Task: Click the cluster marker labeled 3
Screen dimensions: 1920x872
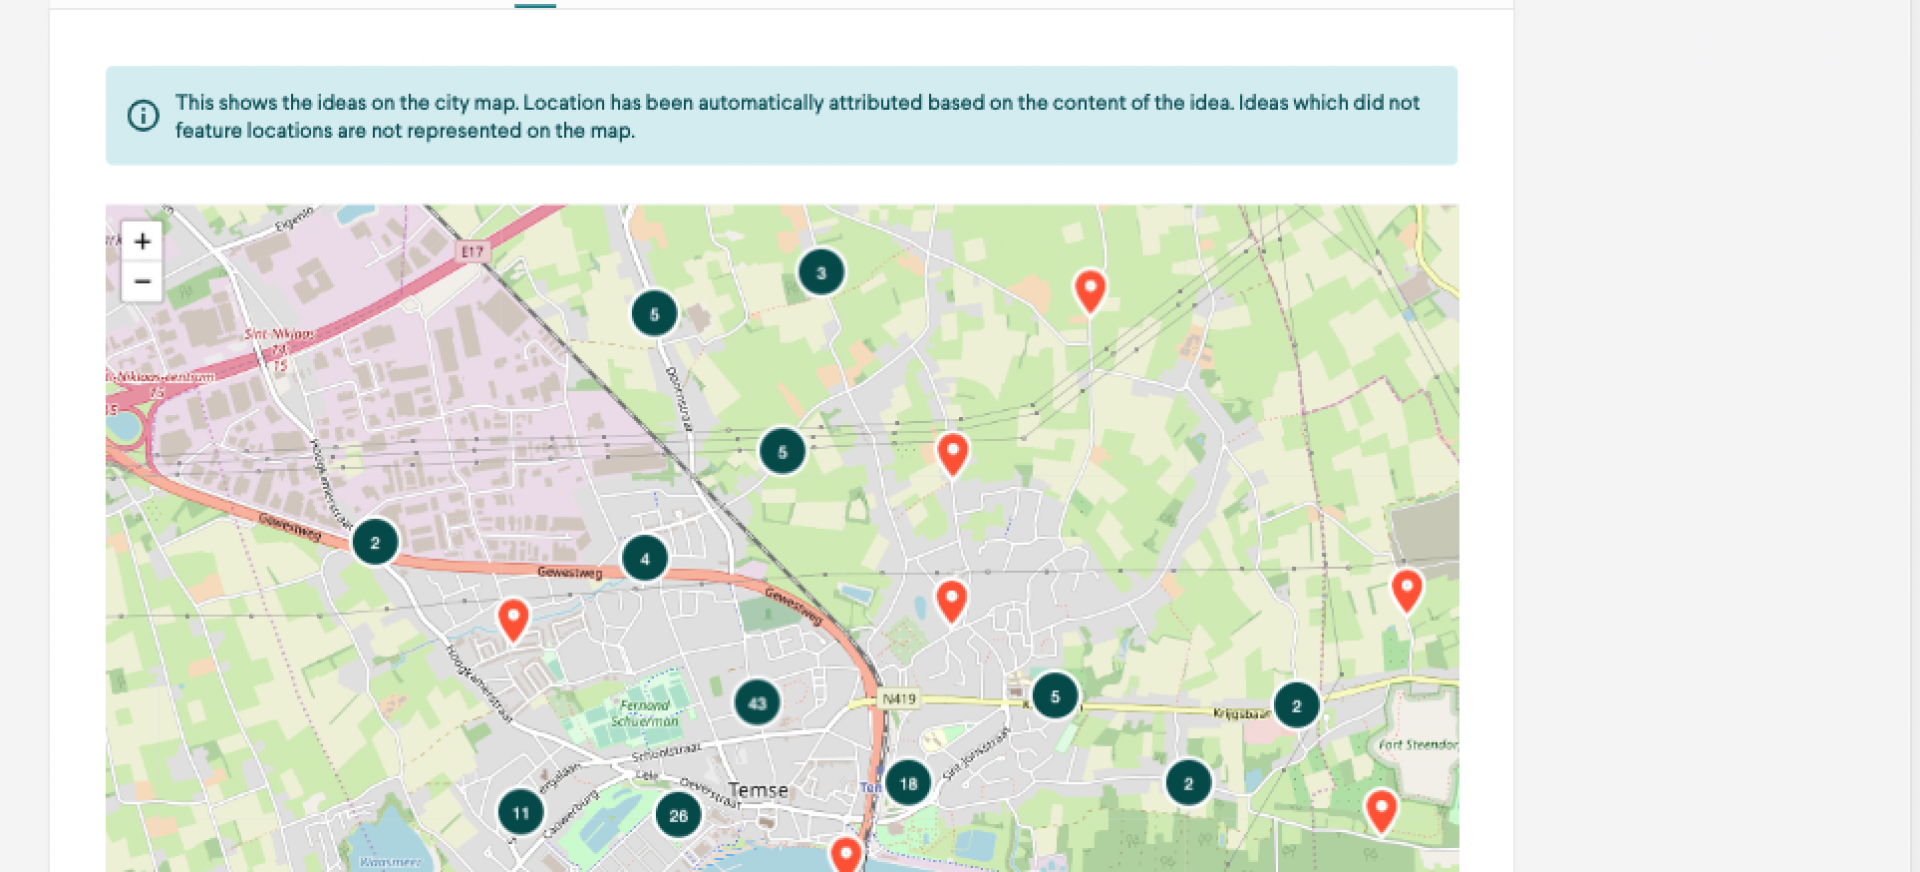Action: pyautogui.click(x=821, y=272)
